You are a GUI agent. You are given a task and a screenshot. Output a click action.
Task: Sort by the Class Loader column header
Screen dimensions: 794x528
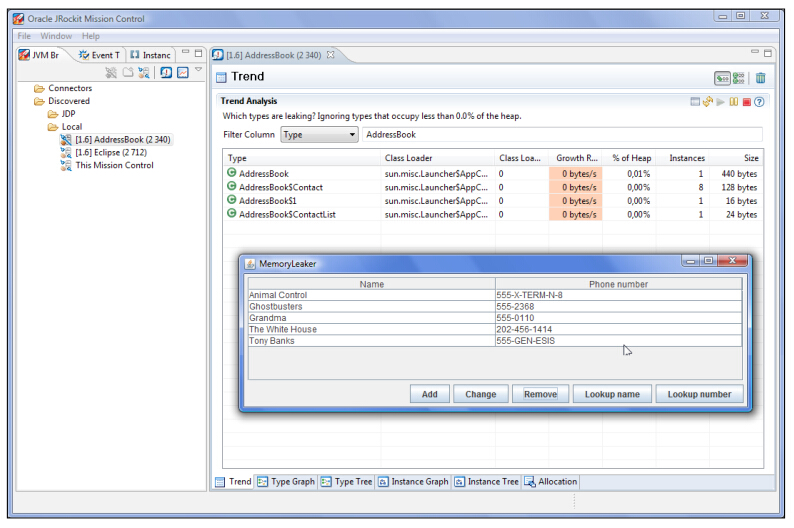pyautogui.click(x=438, y=158)
